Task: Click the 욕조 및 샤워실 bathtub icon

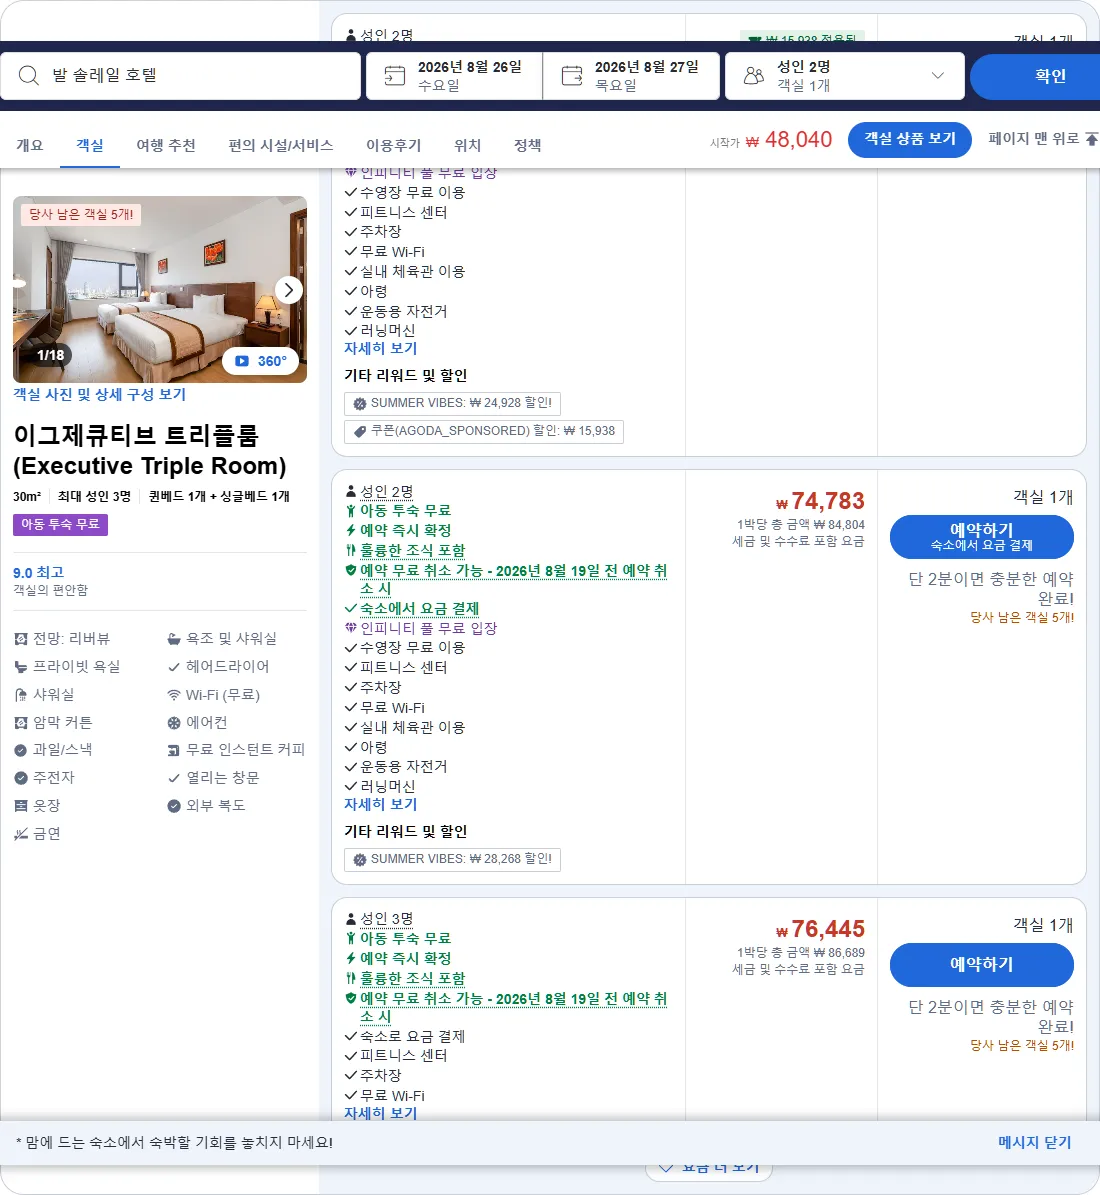Action: [175, 639]
